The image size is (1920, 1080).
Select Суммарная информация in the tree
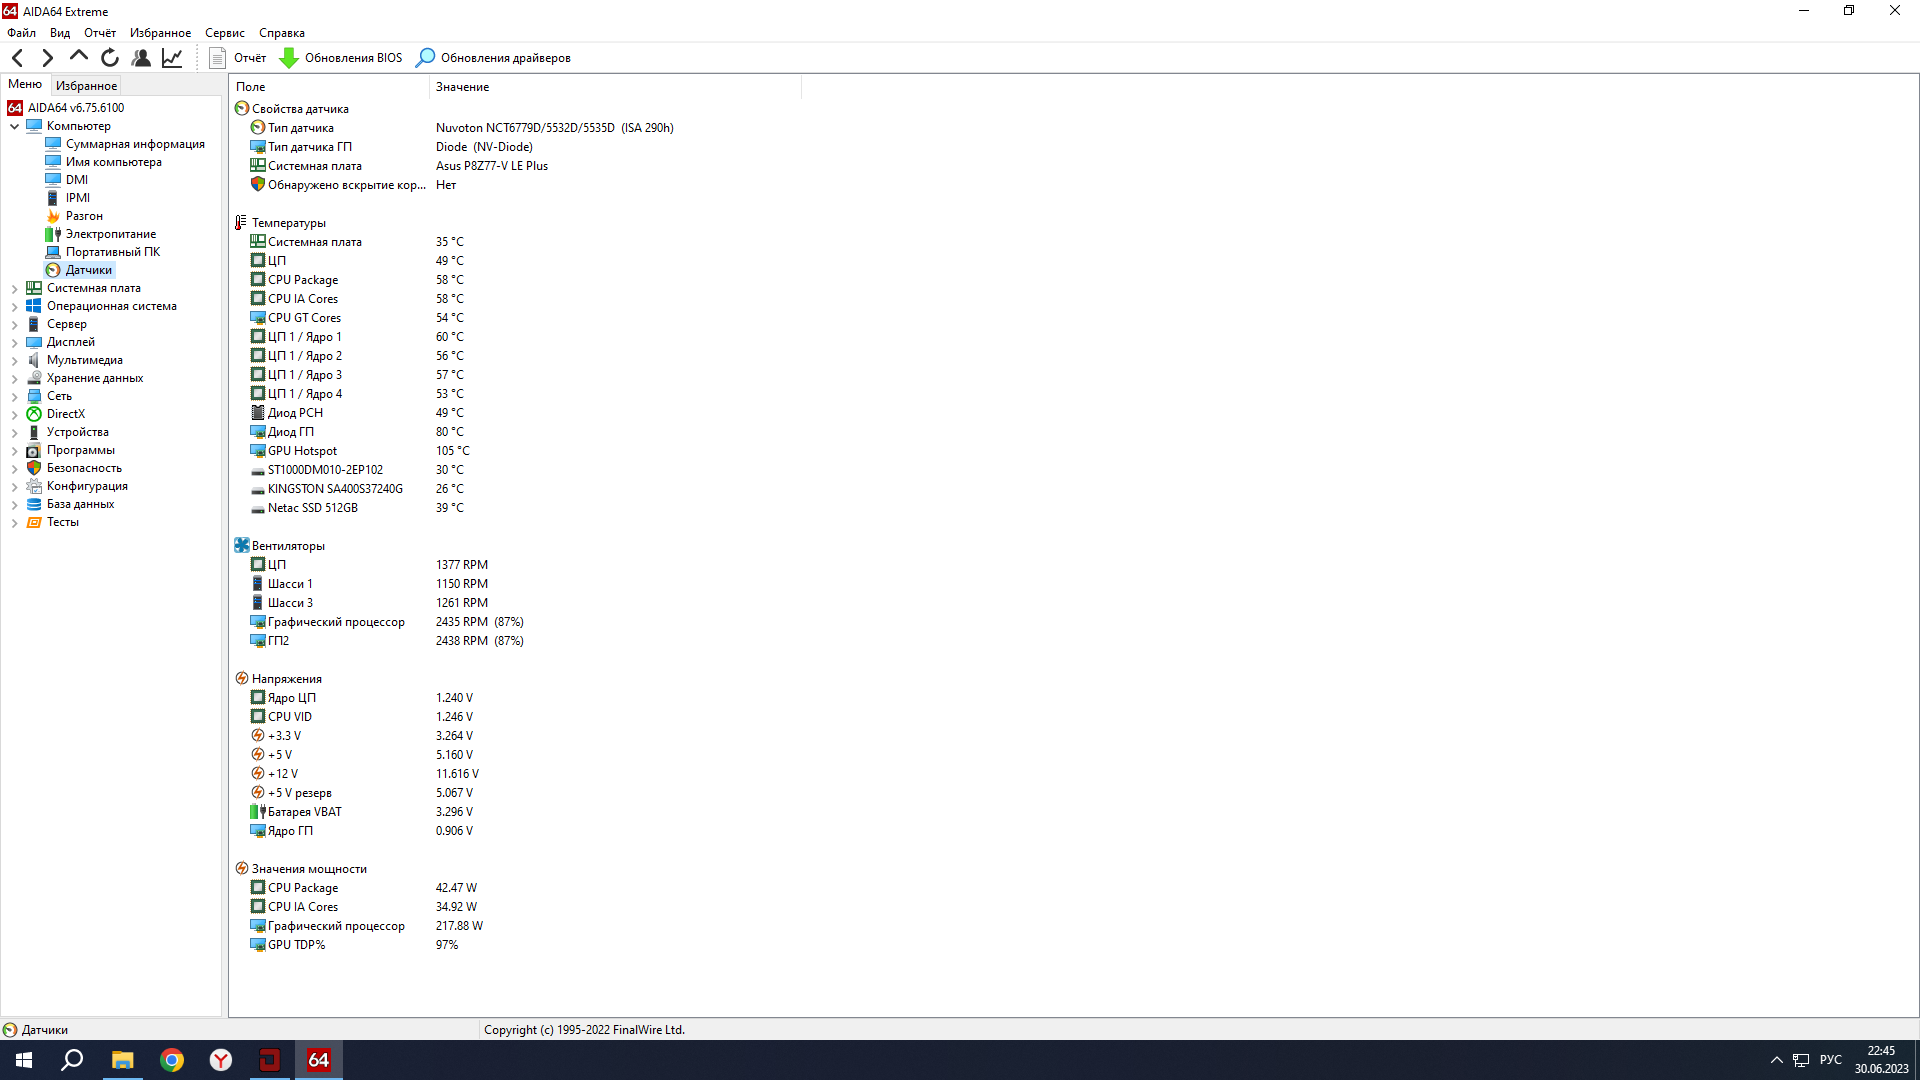pyautogui.click(x=135, y=144)
